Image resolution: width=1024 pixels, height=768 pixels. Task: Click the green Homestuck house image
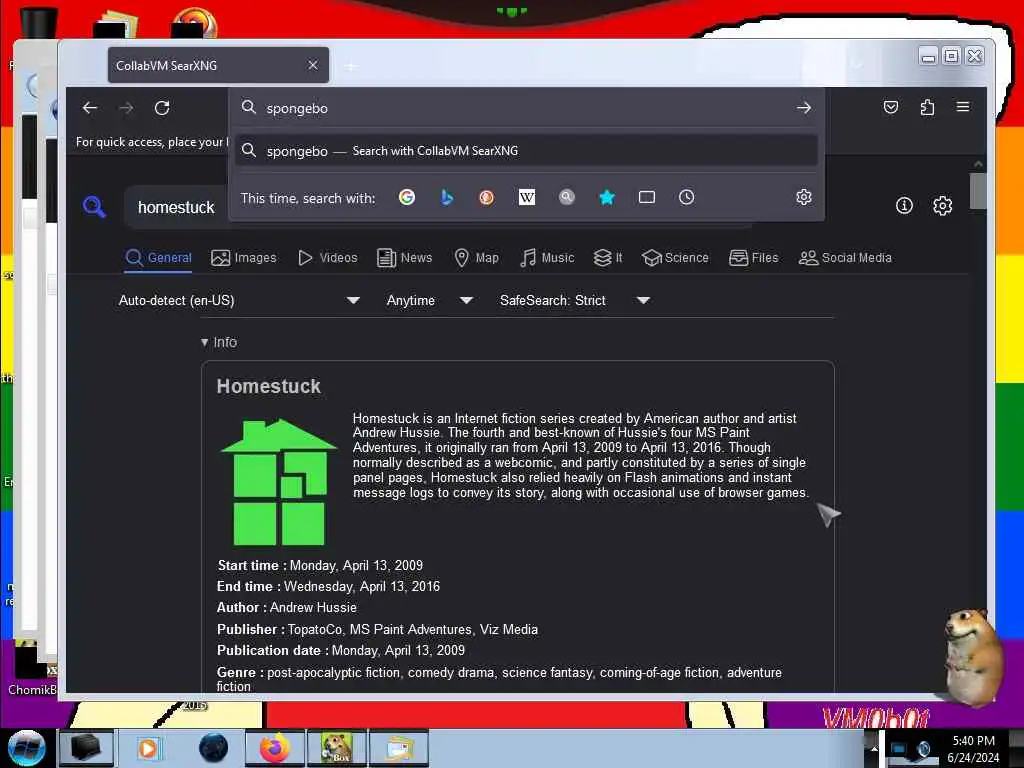point(280,482)
